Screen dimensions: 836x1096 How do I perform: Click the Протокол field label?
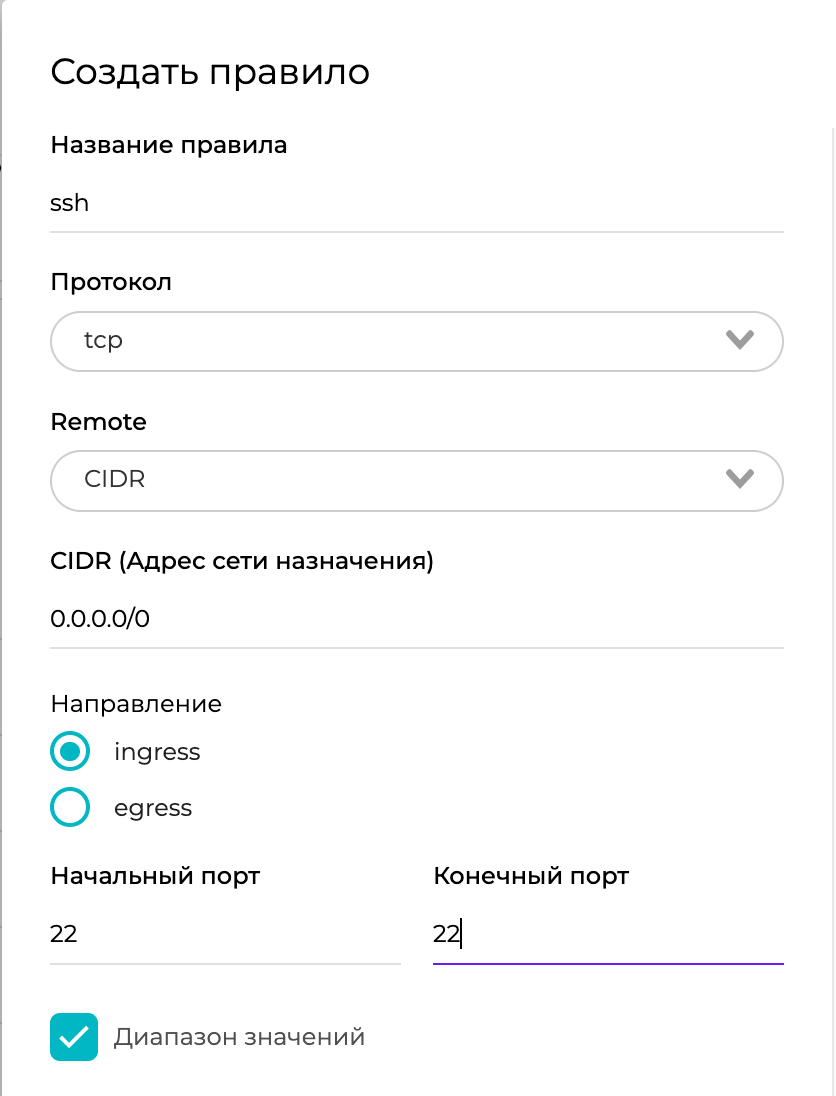[x=111, y=282]
